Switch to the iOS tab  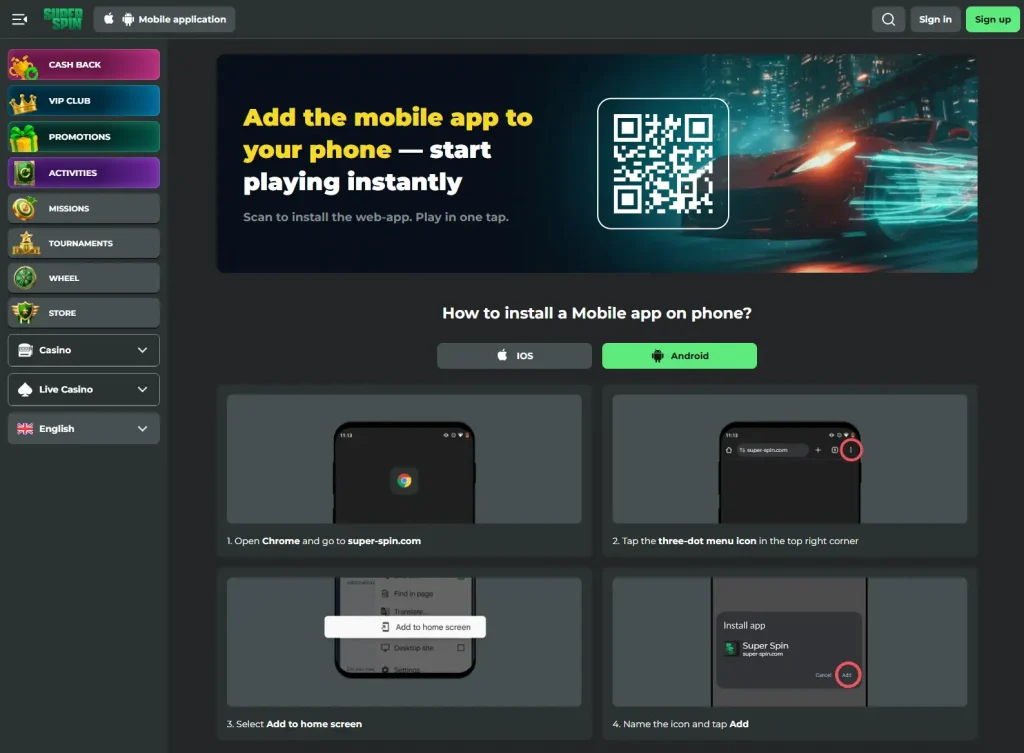tap(515, 356)
